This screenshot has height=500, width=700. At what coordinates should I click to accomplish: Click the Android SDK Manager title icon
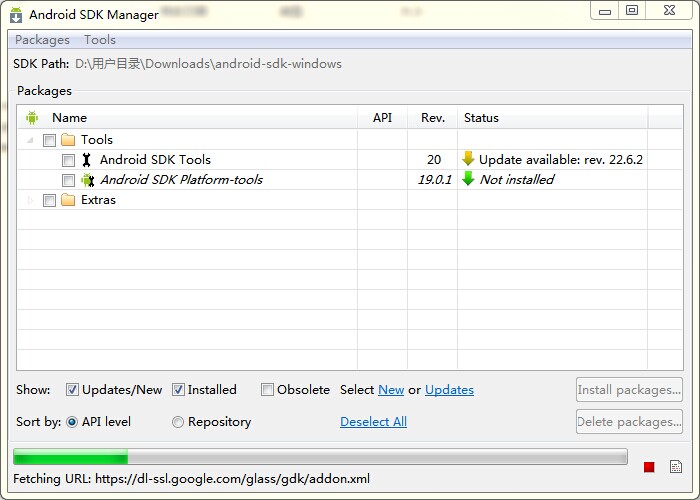16,15
